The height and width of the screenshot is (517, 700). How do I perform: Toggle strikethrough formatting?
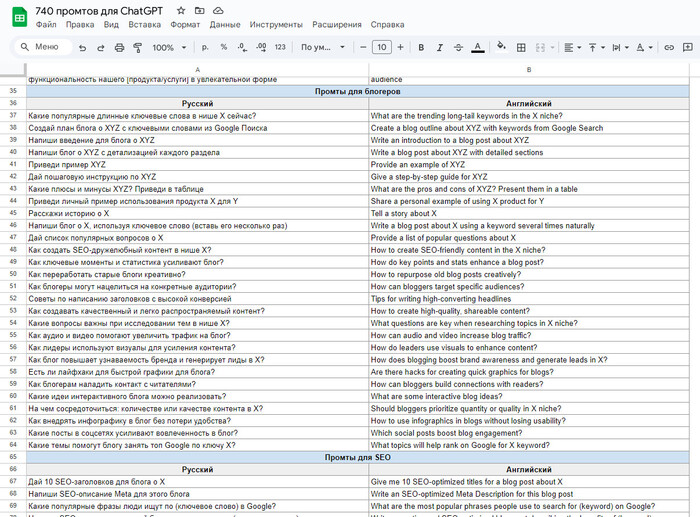[x=459, y=47]
